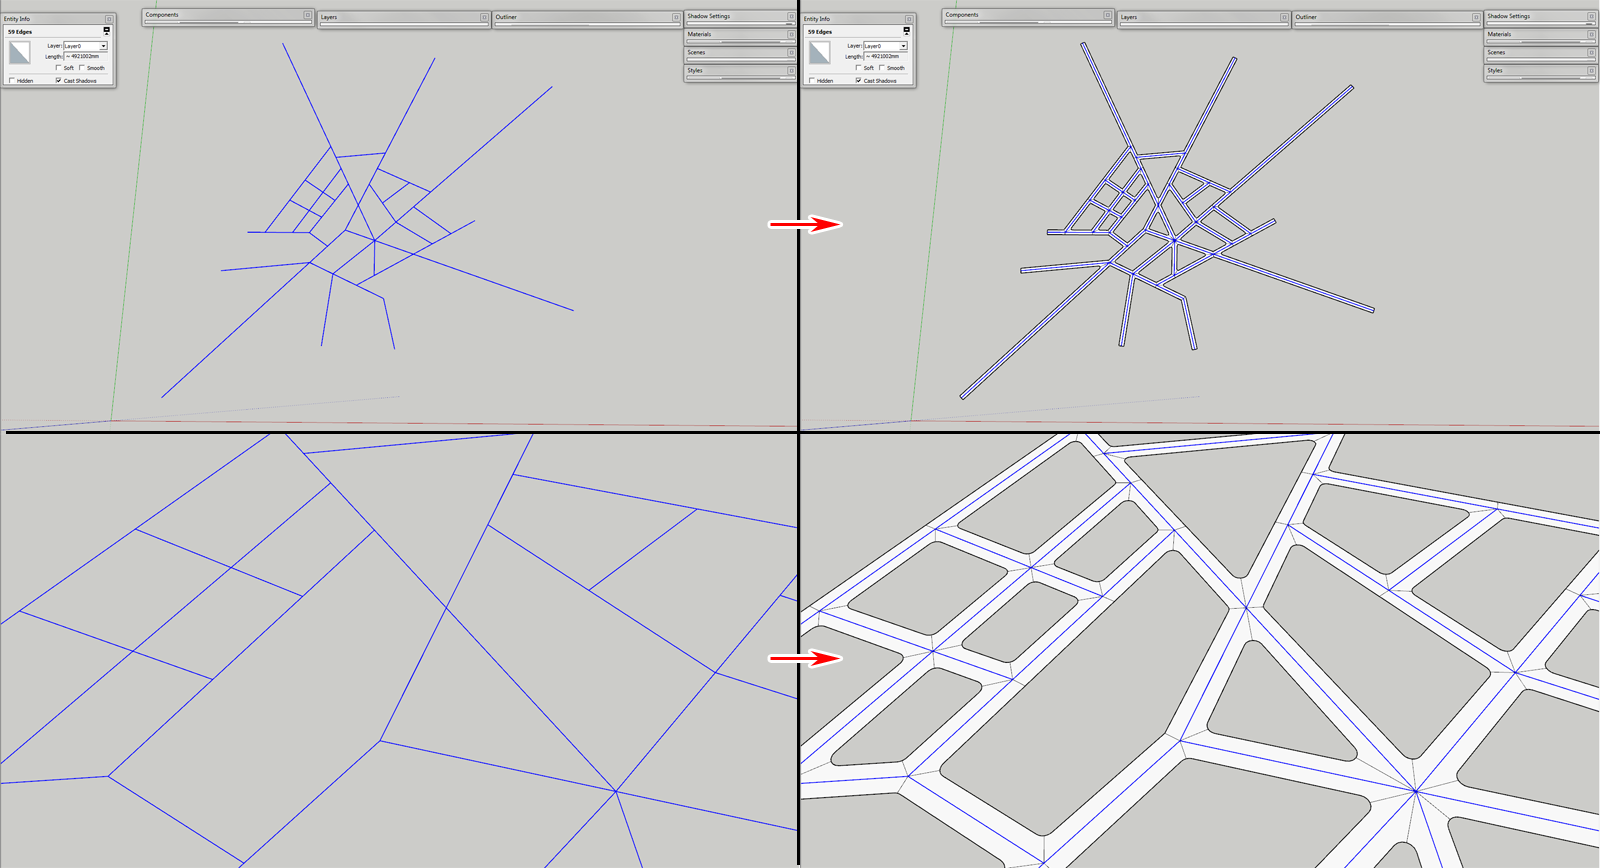Image resolution: width=1600 pixels, height=868 pixels.
Task: Open the Layer dropdown in right Entity Info
Action: [x=903, y=46]
